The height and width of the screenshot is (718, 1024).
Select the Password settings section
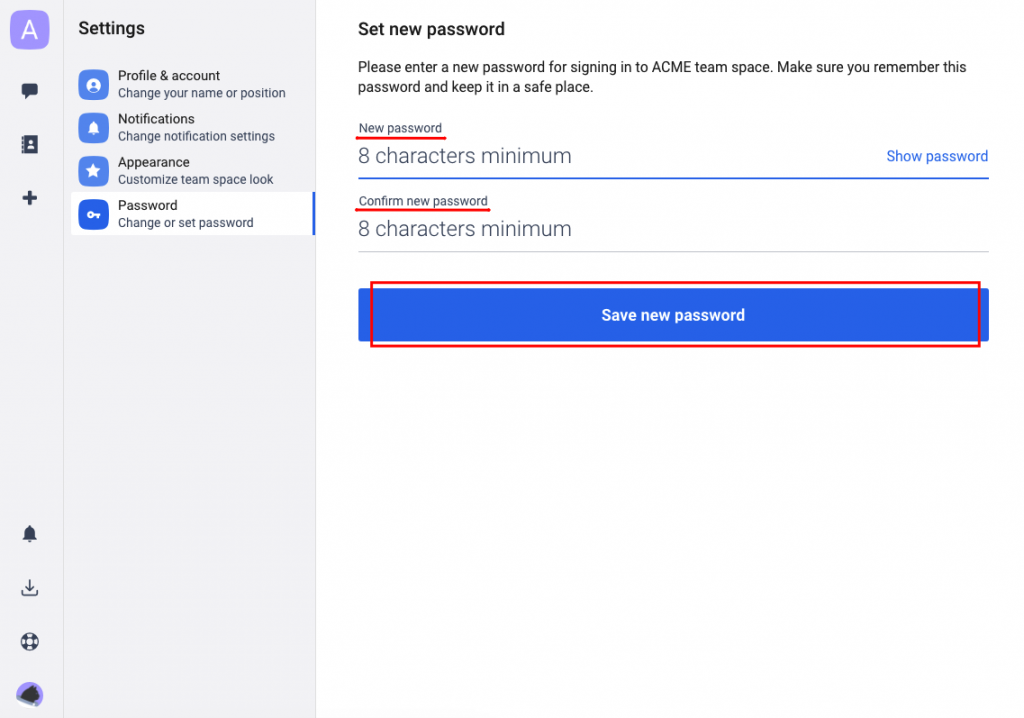[x=190, y=213]
